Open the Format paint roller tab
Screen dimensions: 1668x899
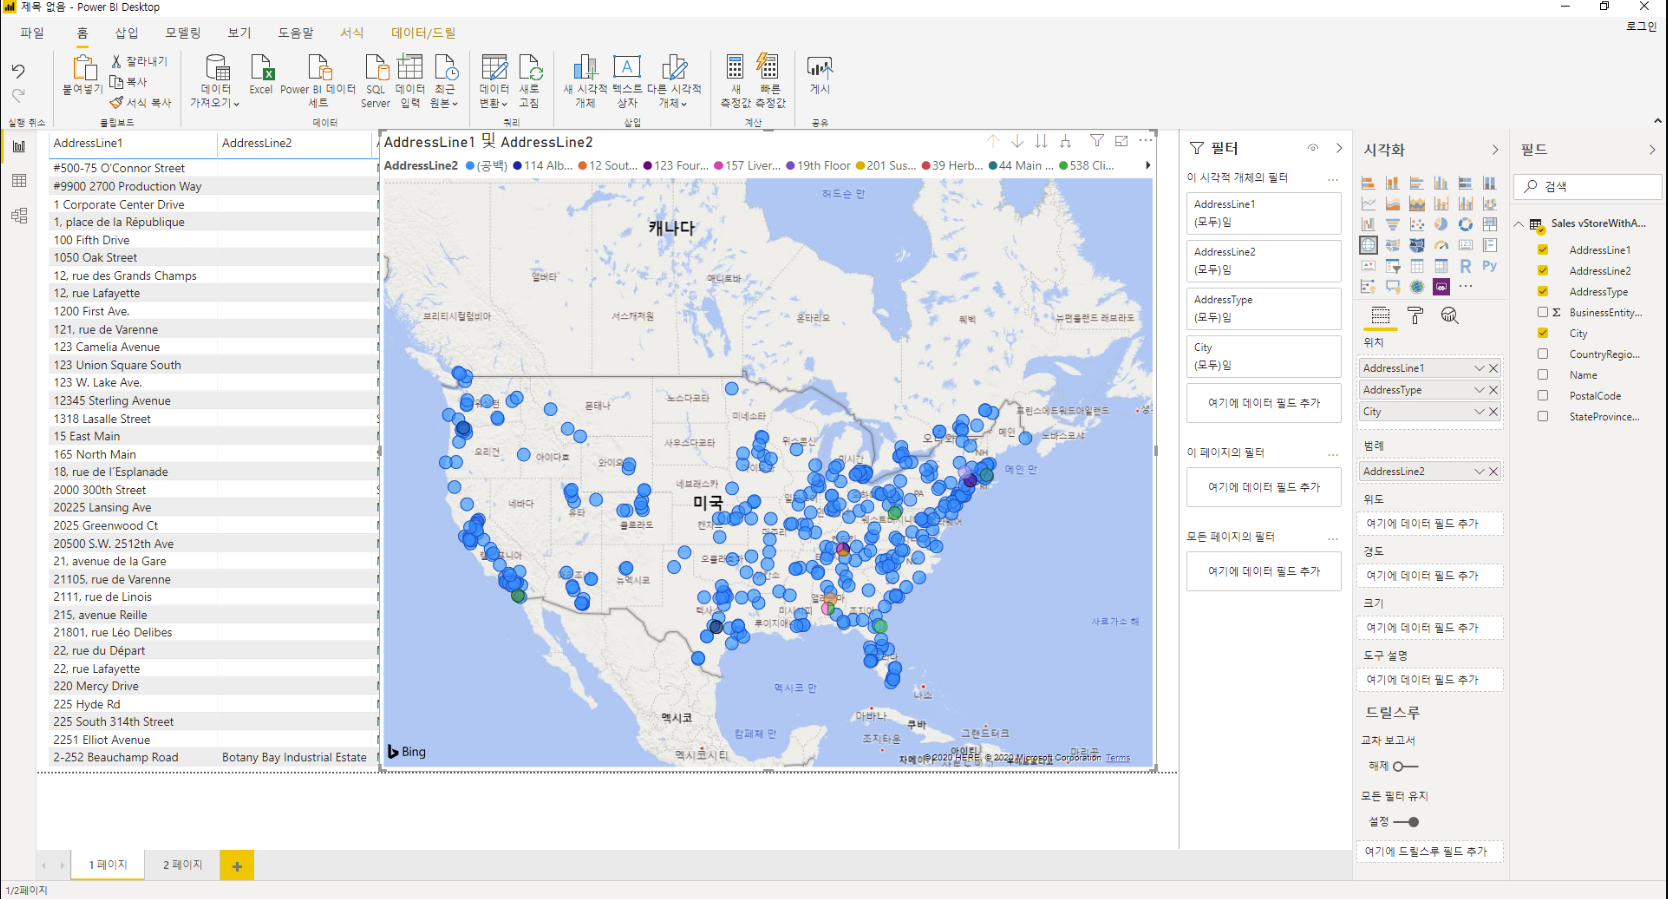pyautogui.click(x=1415, y=316)
